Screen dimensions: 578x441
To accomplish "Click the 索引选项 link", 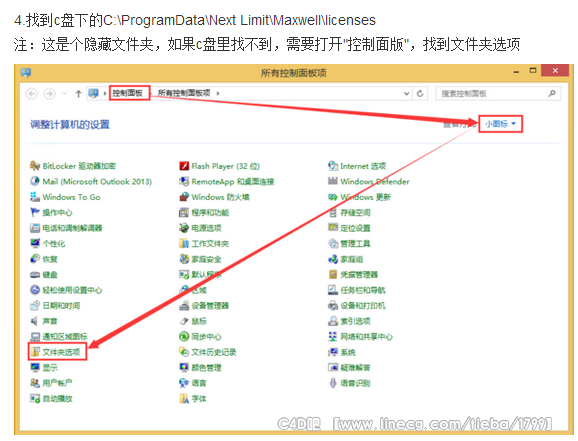I will coord(355,321).
